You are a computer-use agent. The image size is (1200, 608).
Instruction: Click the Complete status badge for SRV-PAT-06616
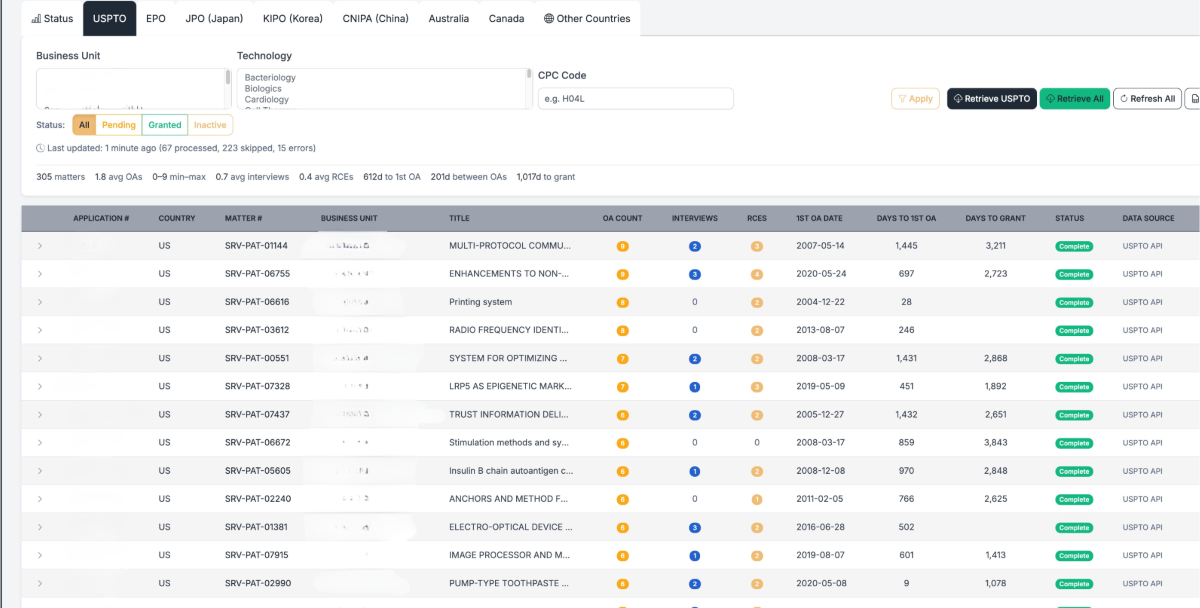click(x=1074, y=302)
